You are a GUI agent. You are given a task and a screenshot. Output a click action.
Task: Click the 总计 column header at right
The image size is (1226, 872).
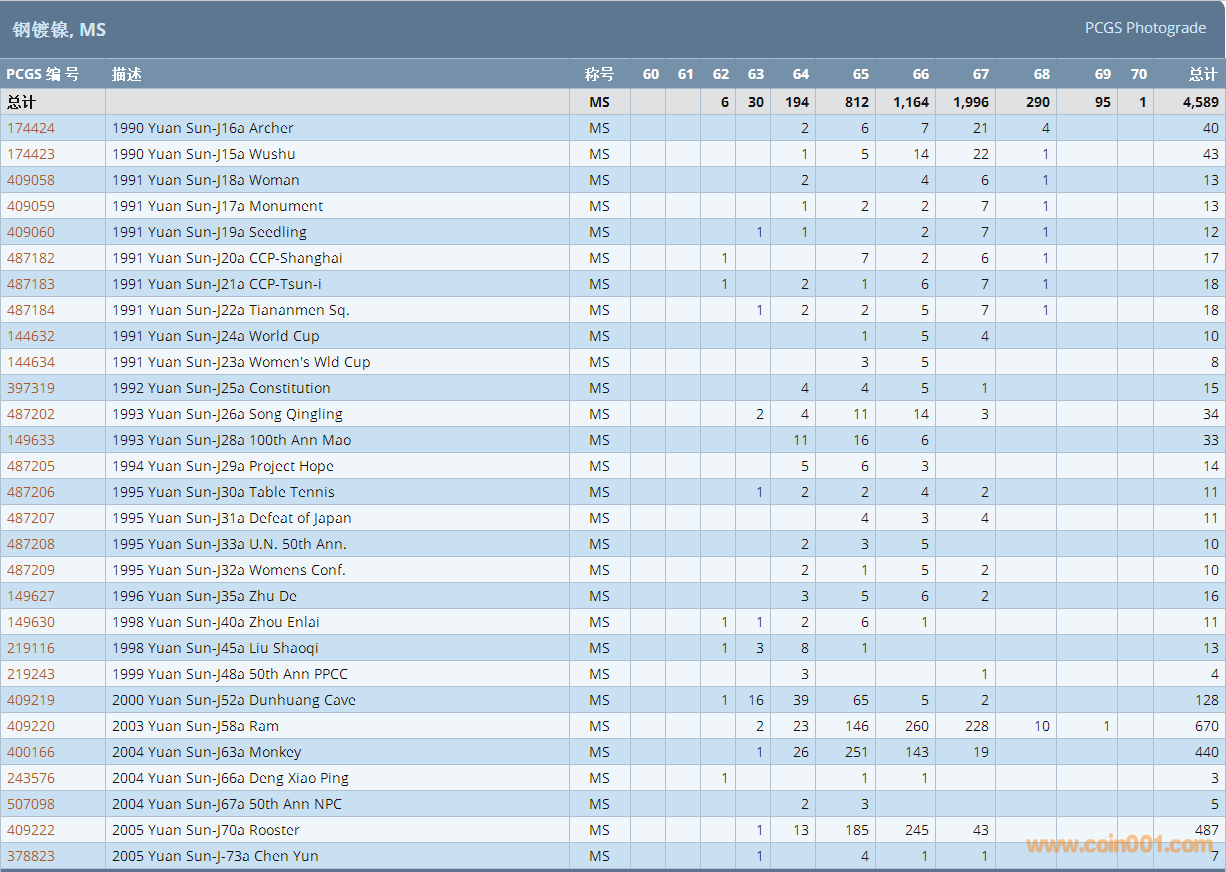click(x=1202, y=74)
